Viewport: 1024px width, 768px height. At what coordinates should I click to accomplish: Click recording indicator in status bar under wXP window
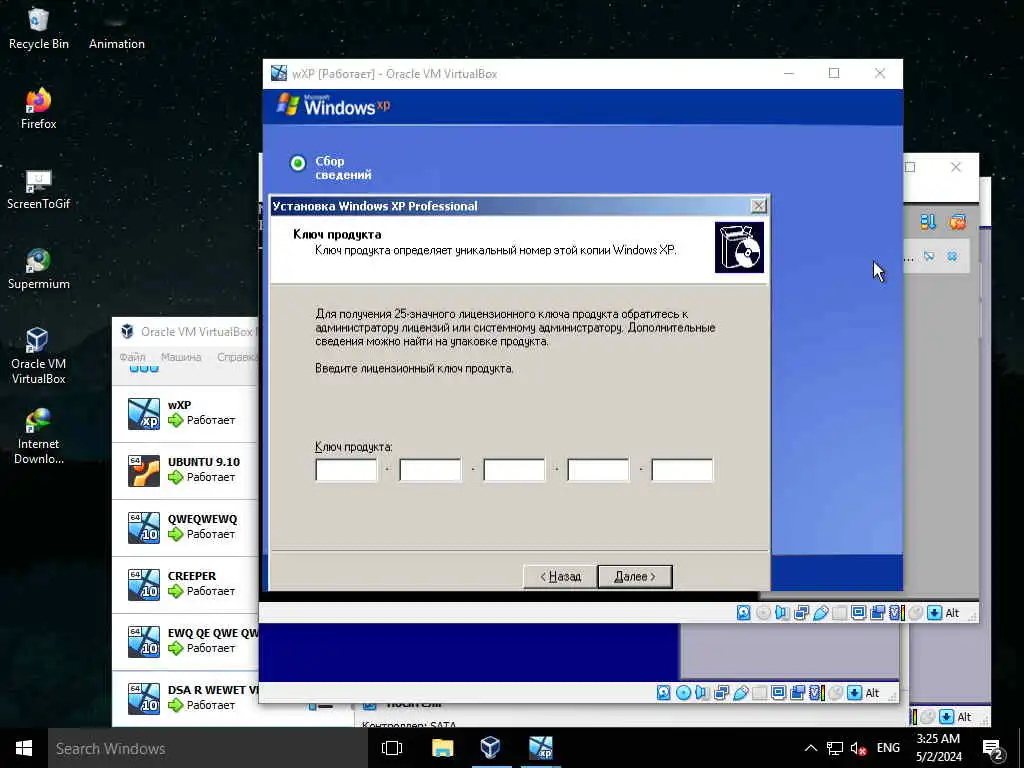pyautogui.click(x=878, y=613)
